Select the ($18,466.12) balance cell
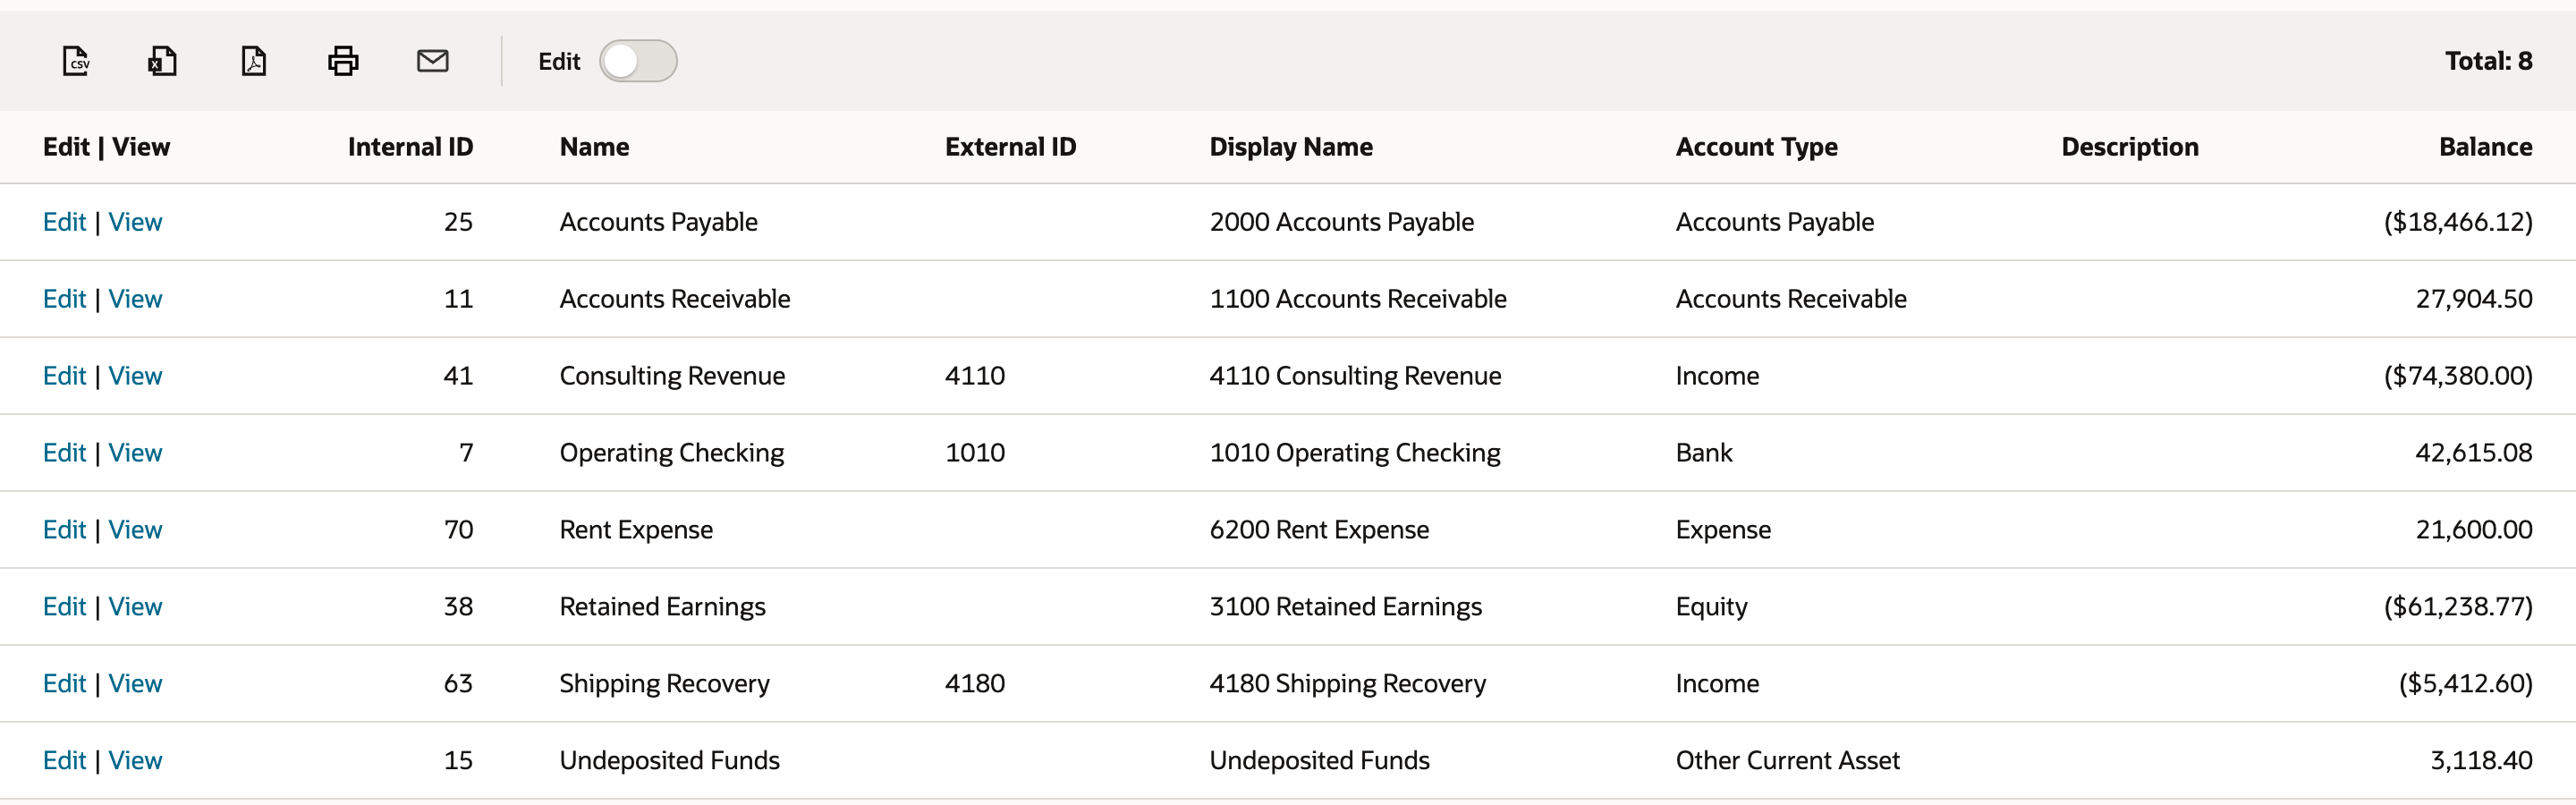Screen dimensions: 2576x805 (2458, 222)
